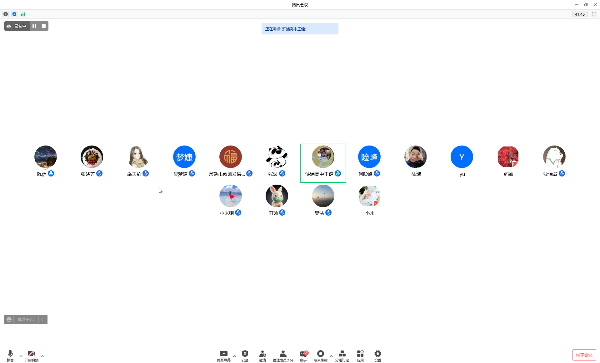600x363 pixels.
Task: Open the manage members panel
Action: click(x=283, y=355)
